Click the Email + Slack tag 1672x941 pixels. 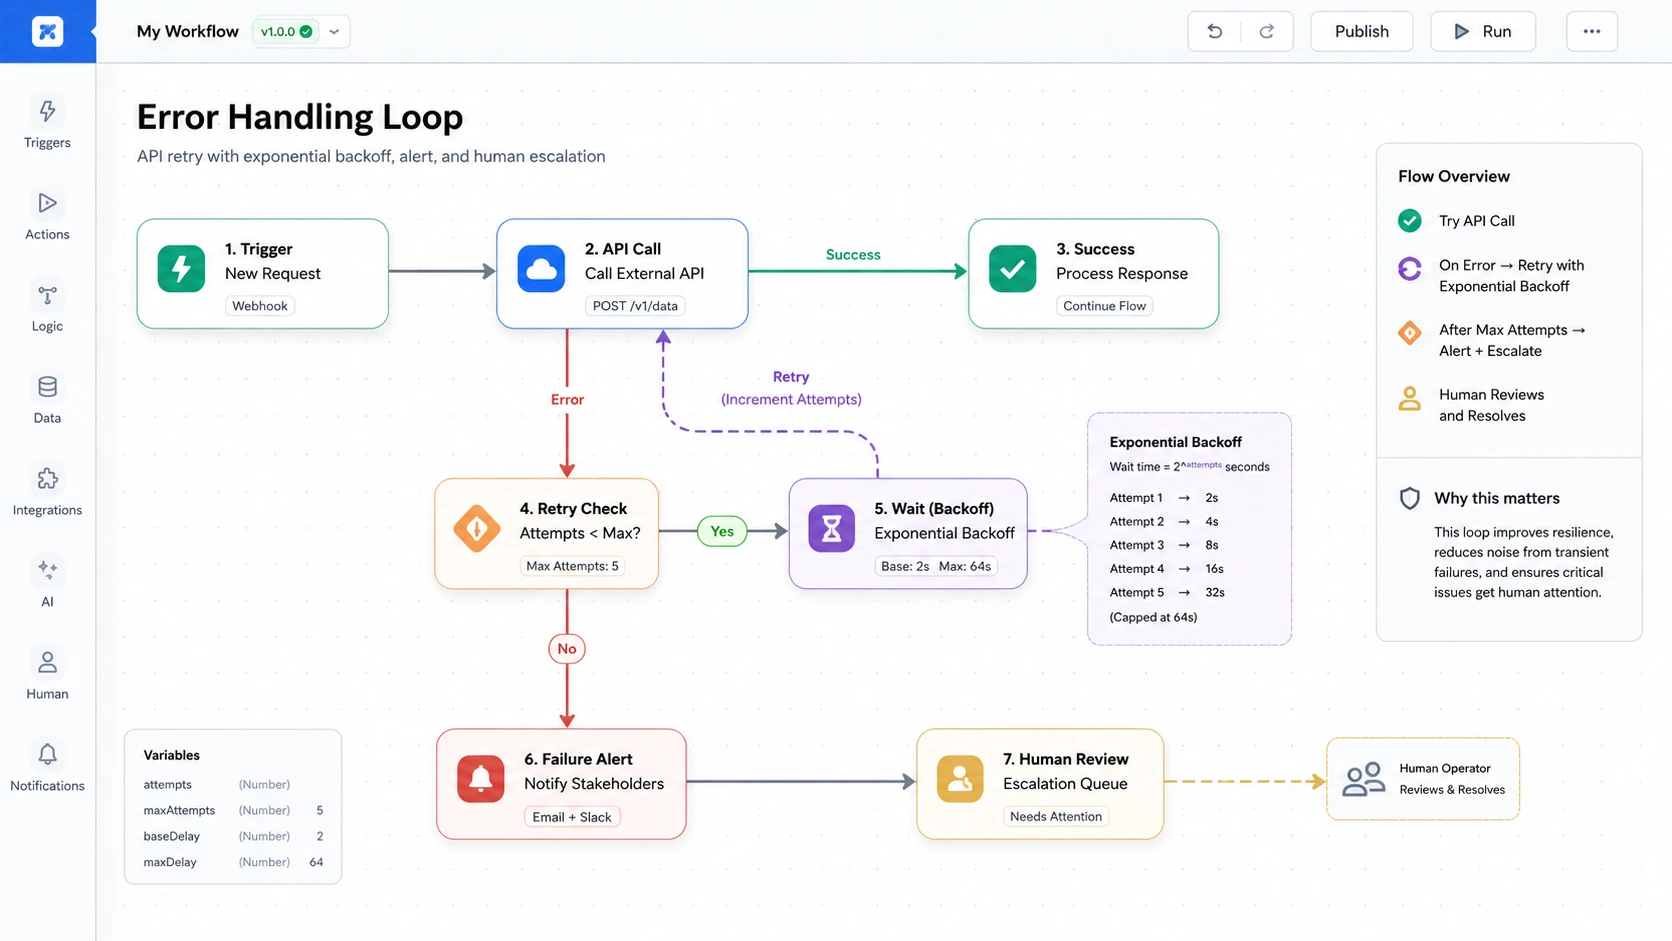tap(572, 817)
